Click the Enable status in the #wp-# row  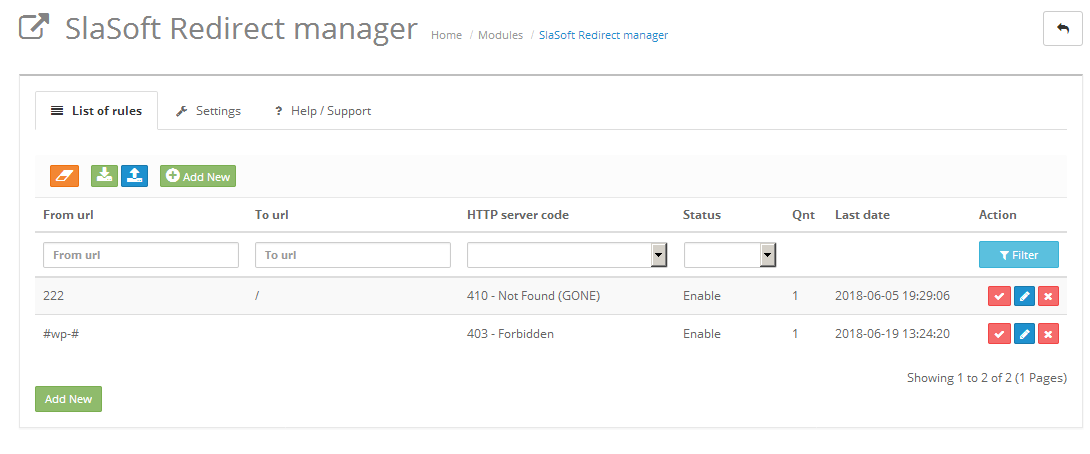tap(702, 334)
